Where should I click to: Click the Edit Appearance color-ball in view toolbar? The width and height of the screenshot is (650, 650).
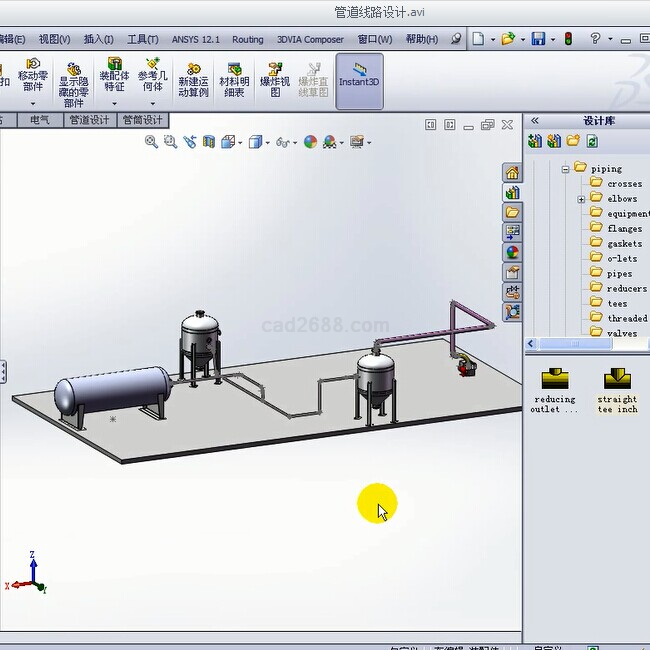[310, 142]
